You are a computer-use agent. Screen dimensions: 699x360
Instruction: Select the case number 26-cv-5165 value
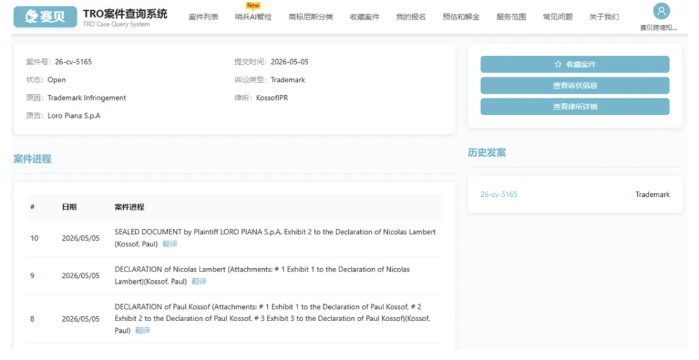click(74, 62)
